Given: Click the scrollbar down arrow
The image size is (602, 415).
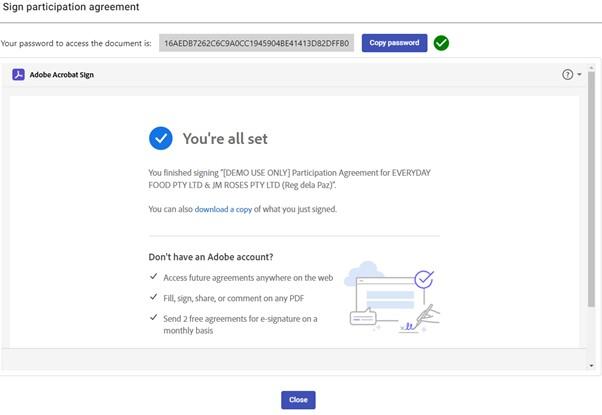Looking at the screenshot, I should click(591, 366).
